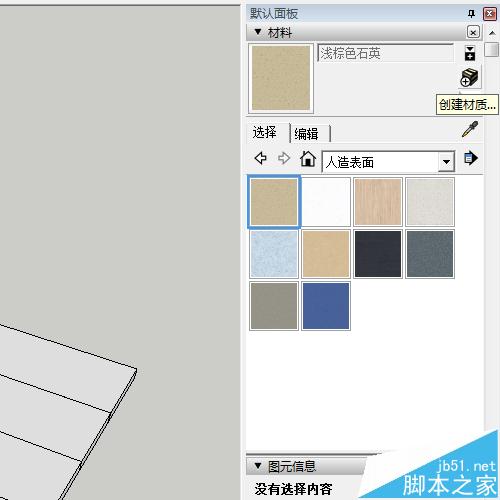Select the royal blue material swatch
Screen dimensions: 500x500
tap(326, 306)
